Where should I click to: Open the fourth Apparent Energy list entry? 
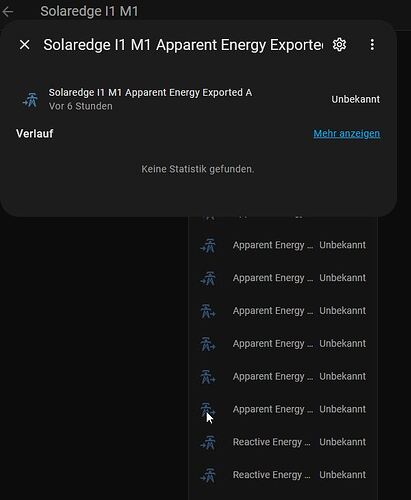pos(283,344)
